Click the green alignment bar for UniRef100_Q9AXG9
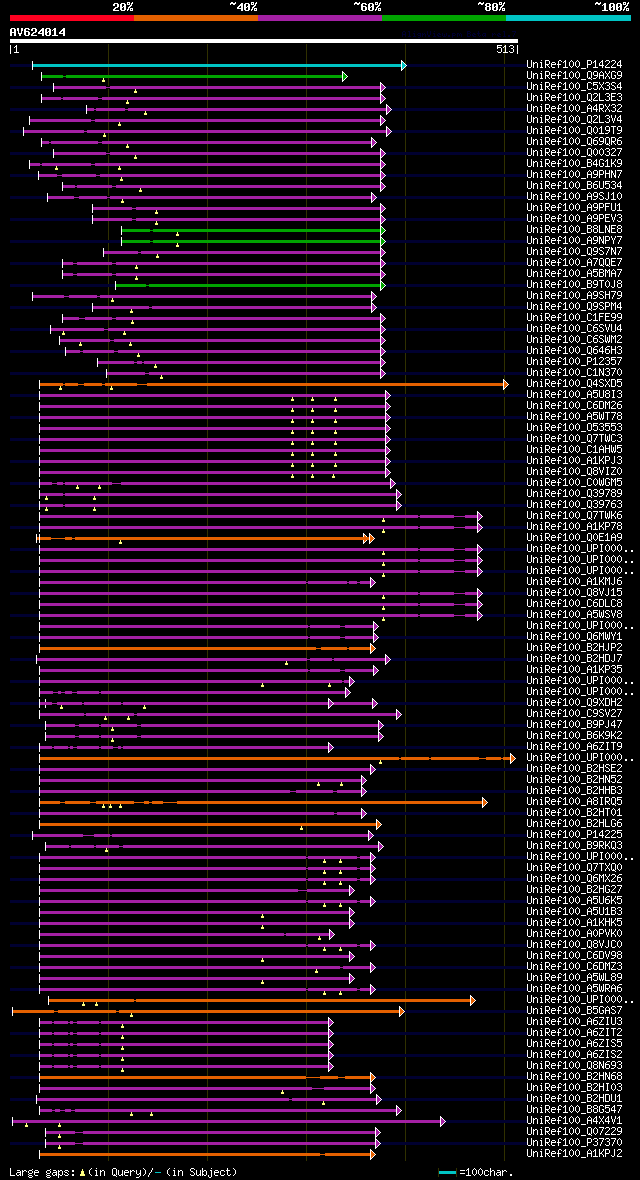The image size is (640, 1180). tap(194, 77)
